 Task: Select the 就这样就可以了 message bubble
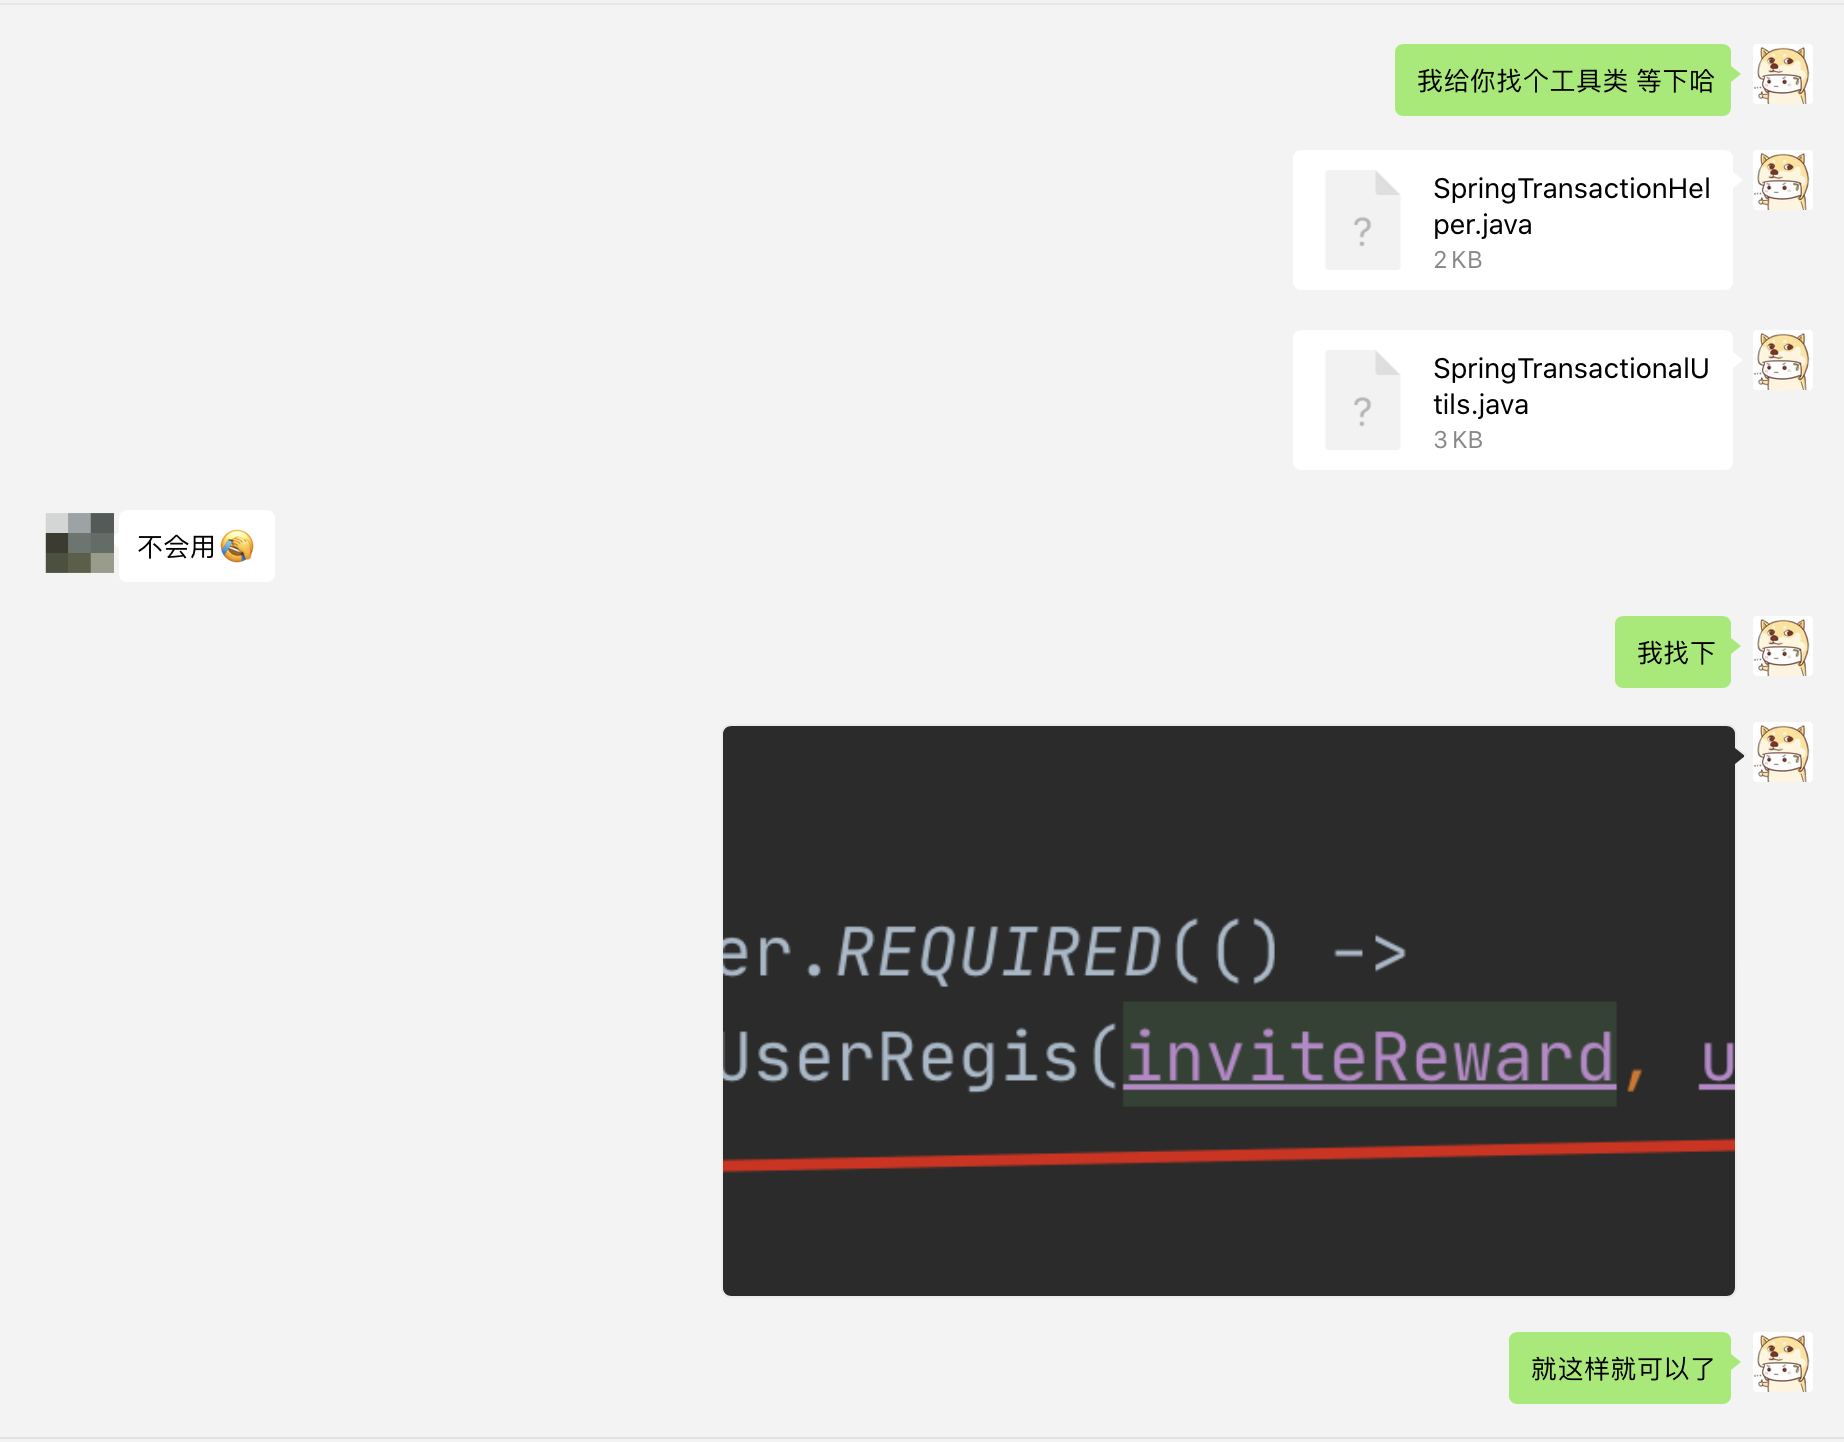[1620, 1368]
